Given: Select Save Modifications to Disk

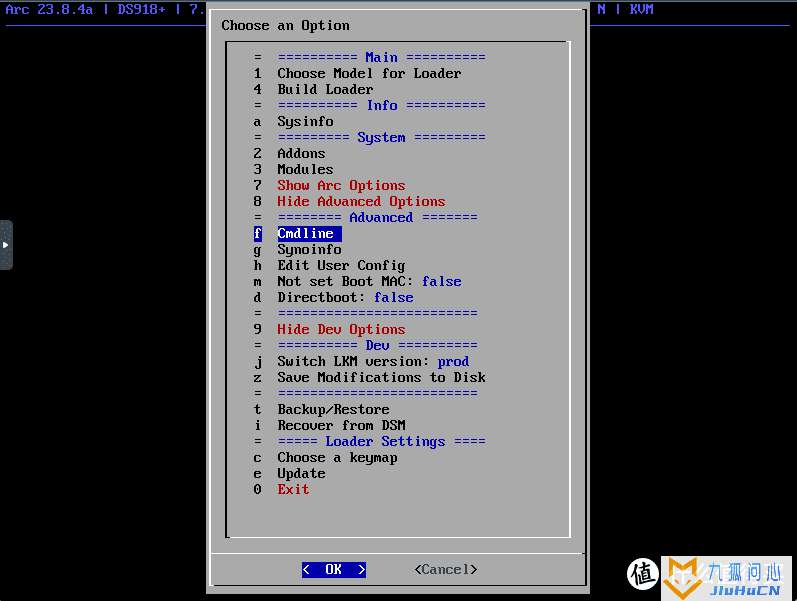Looking at the screenshot, I should [381, 377].
